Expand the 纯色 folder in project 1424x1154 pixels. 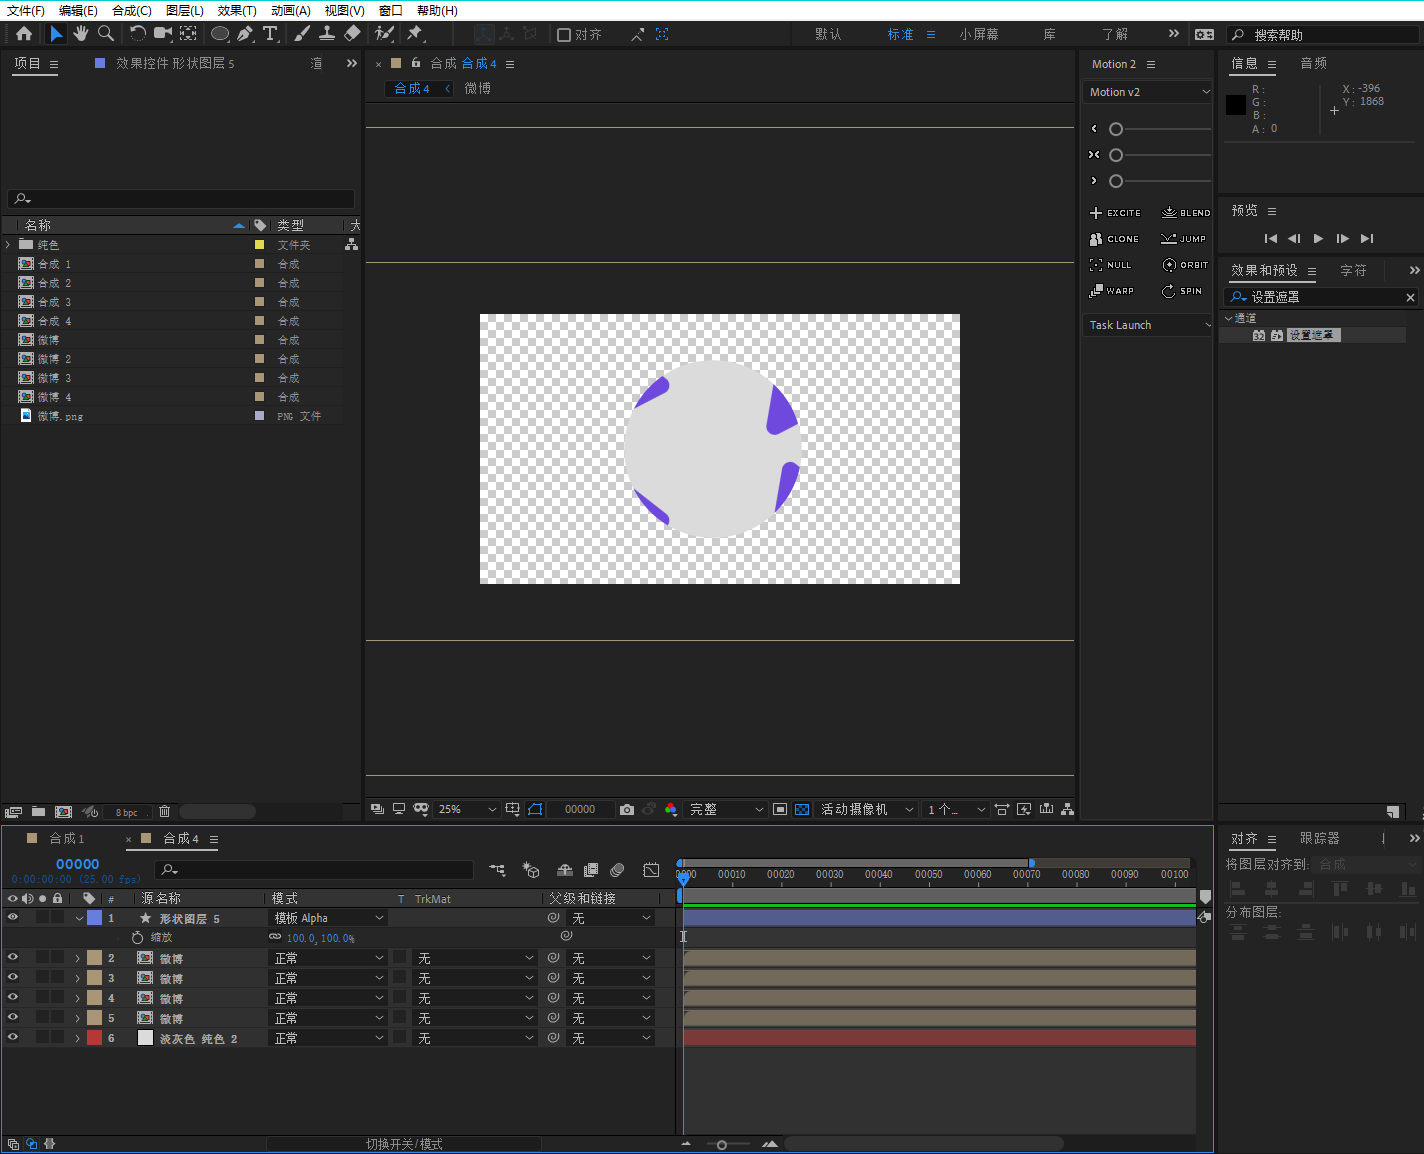tap(8, 244)
